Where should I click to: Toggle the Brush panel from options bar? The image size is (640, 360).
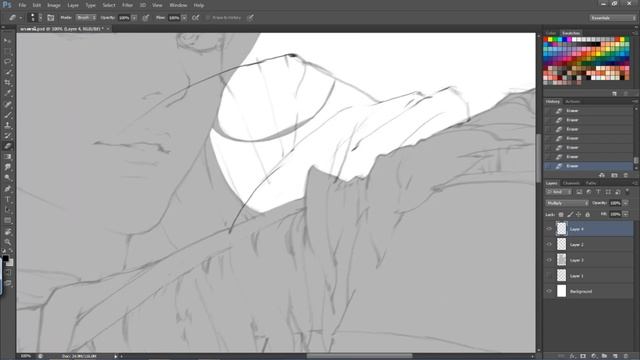coord(51,18)
